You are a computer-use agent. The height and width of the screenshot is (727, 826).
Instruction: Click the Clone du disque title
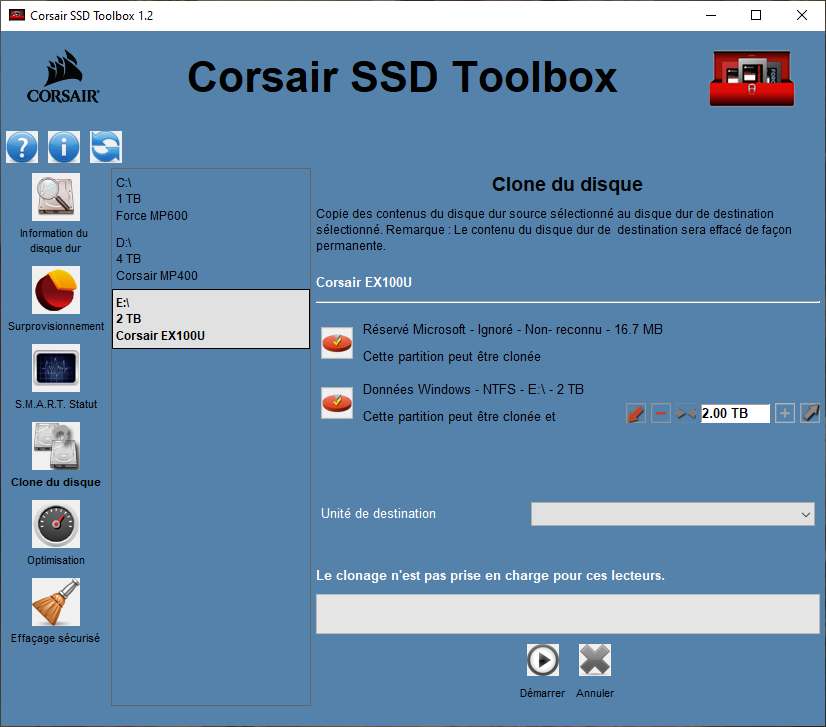(567, 184)
